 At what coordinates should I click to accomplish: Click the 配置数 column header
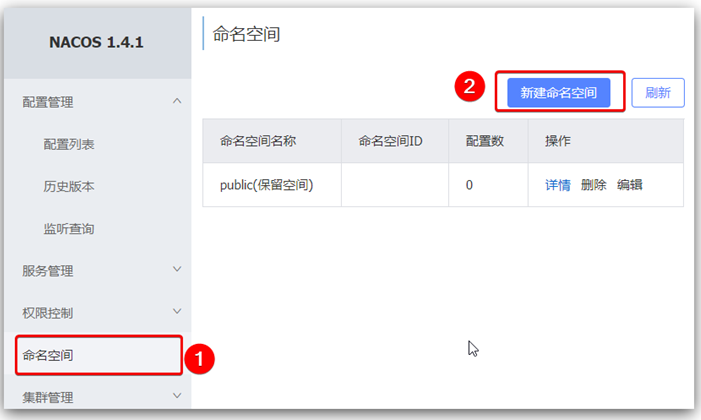[488, 141]
